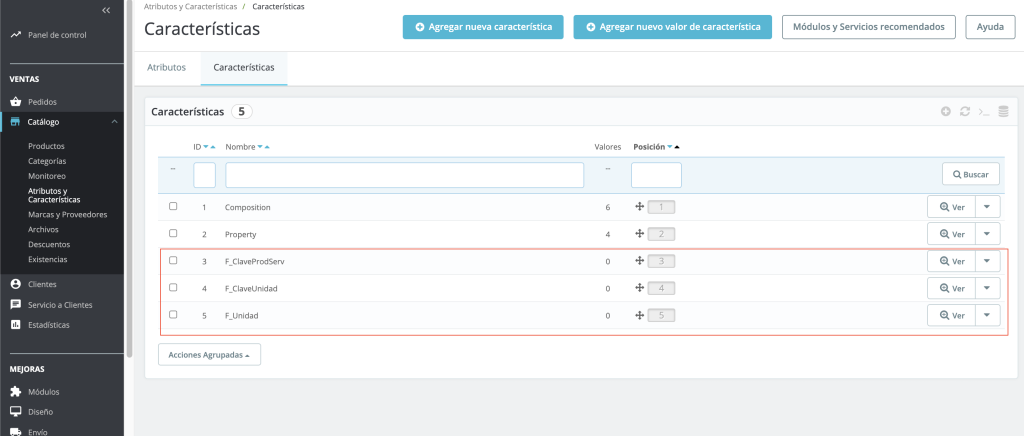Viewport: 1024px width, 436px height.
Task: Open actions dropdown for Property row
Action: [987, 234]
